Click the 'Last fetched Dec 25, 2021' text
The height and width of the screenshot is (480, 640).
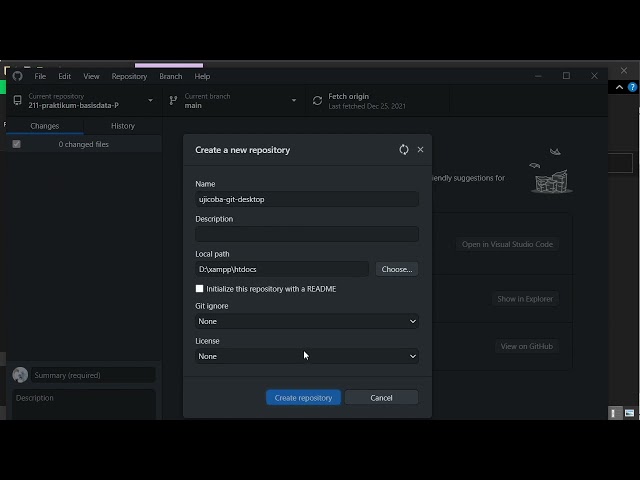tap(367, 106)
